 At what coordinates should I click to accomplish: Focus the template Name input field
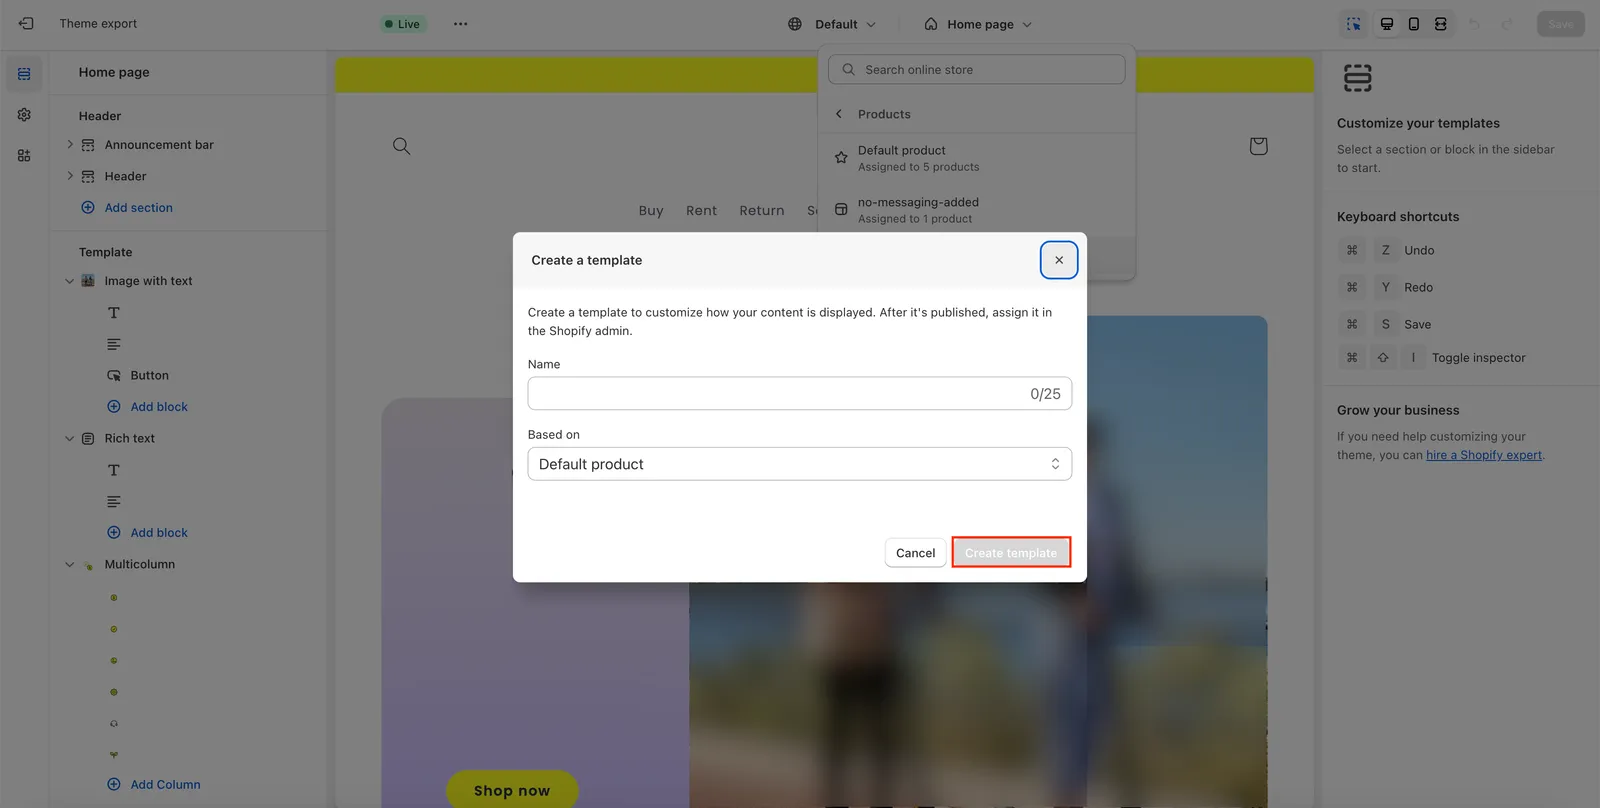pyautogui.click(x=800, y=394)
